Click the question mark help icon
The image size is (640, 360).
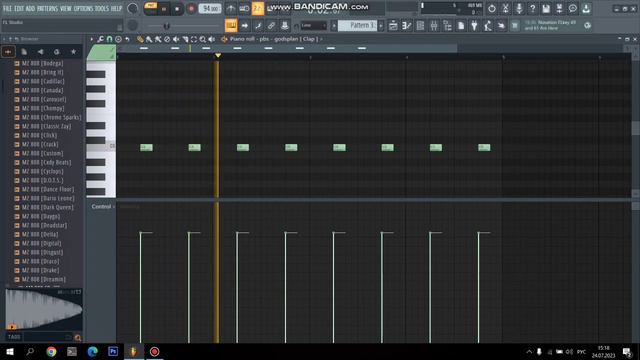(x=532, y=9)
